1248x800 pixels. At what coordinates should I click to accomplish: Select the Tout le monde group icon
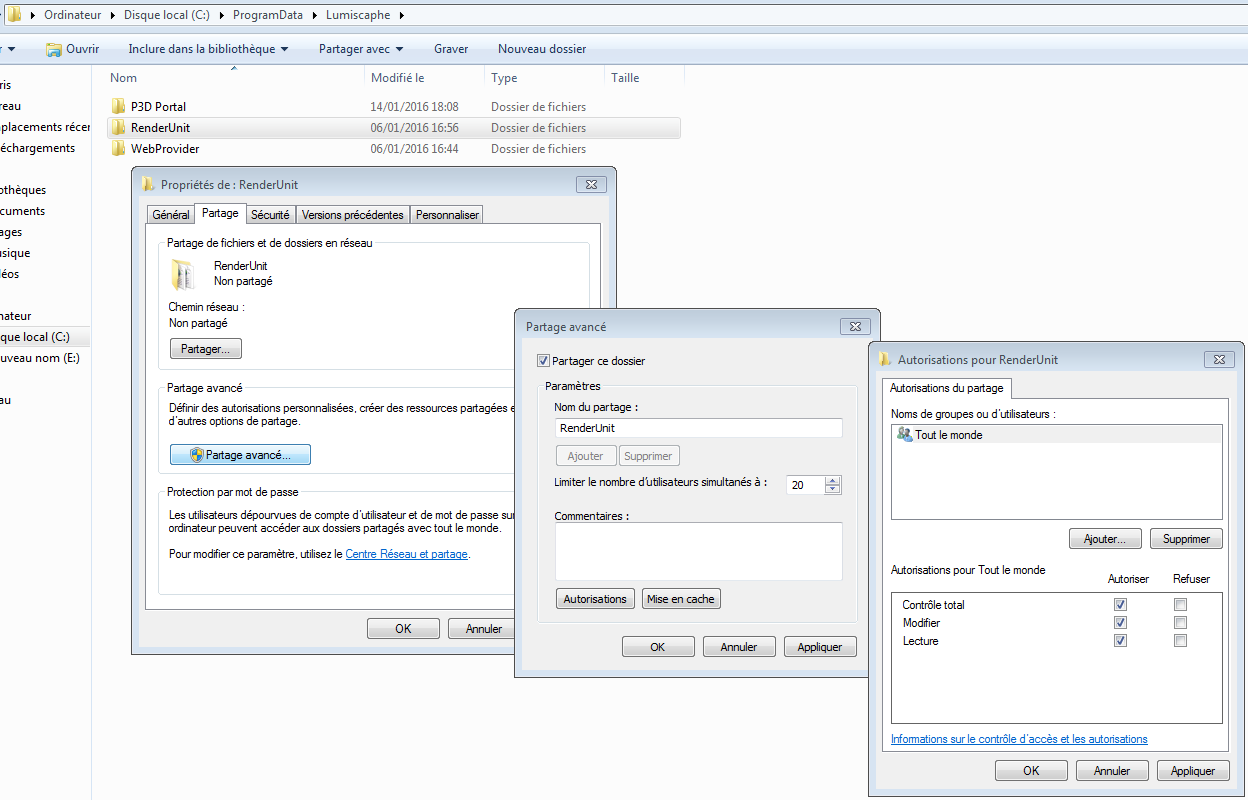[x=904, y=435]
